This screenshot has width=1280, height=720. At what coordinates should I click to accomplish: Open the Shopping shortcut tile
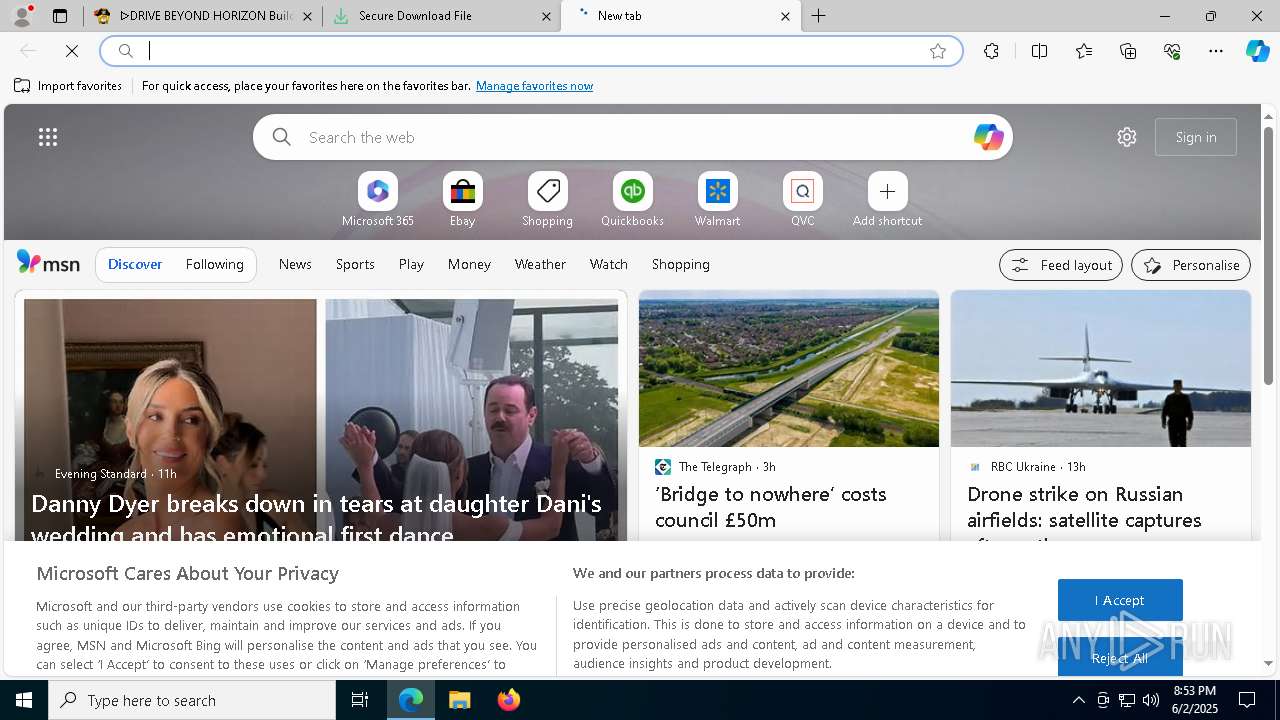pos(547,200)
